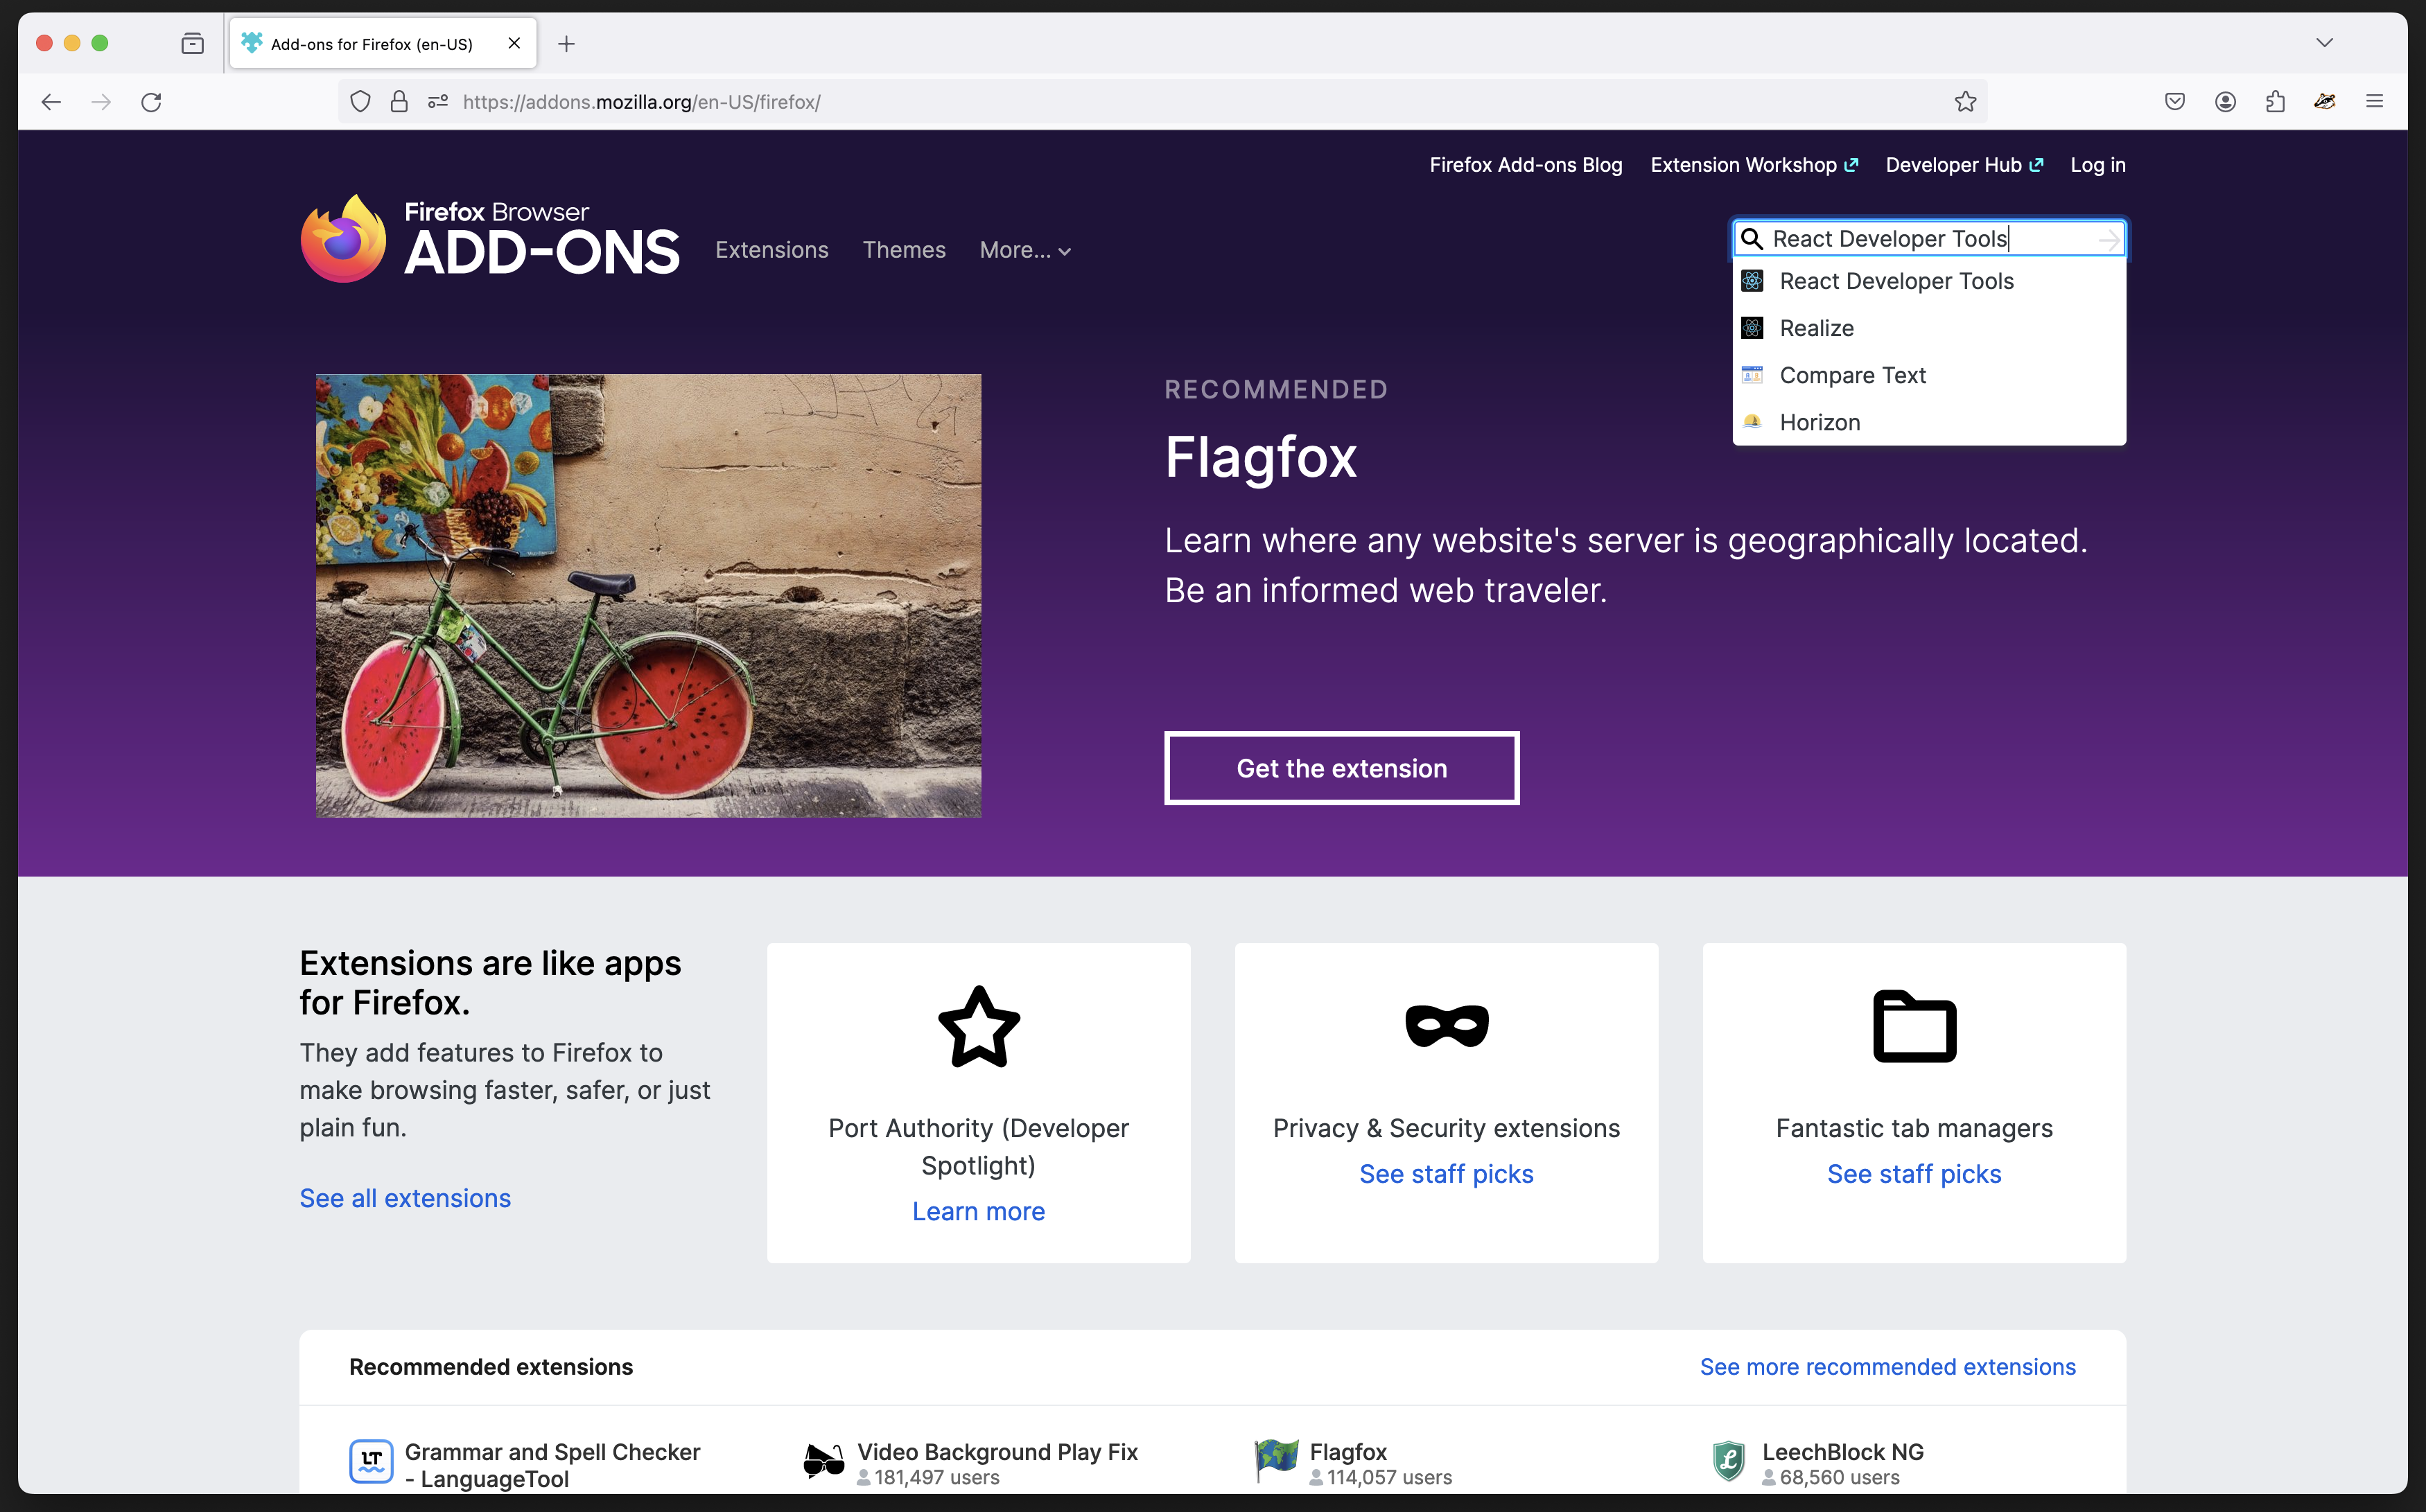2426x1512 pixels.
Task: Click See staff picks for tab managers
Action: [1914, 1174]
